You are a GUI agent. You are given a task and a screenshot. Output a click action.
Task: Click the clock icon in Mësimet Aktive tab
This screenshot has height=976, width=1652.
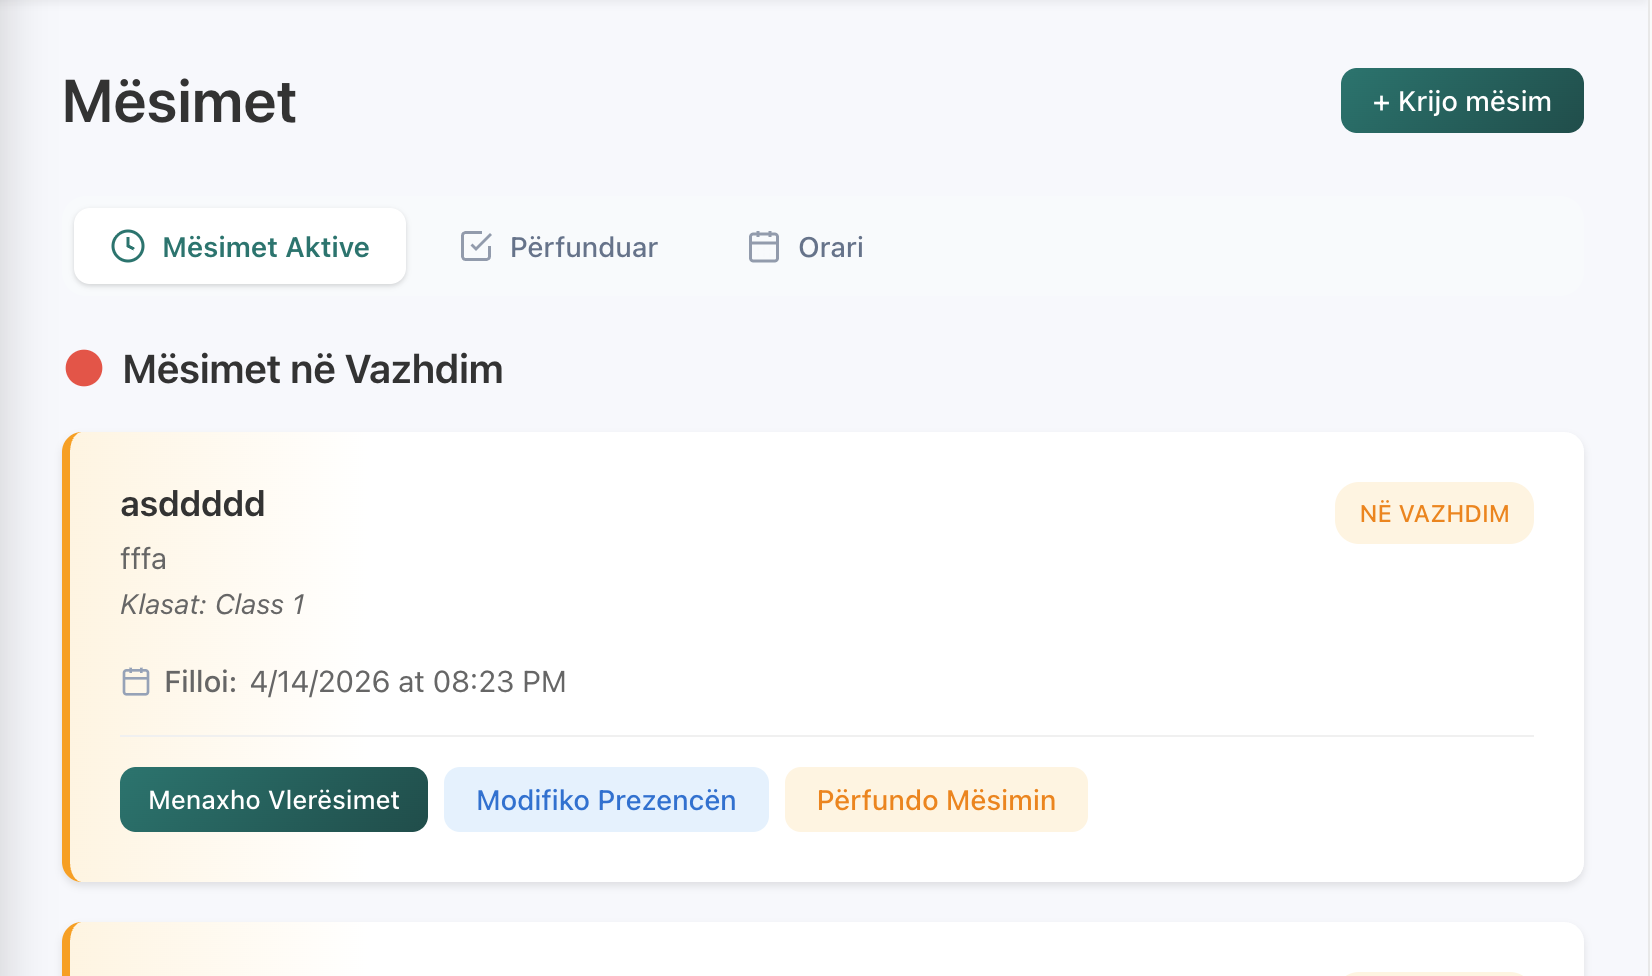128,246
